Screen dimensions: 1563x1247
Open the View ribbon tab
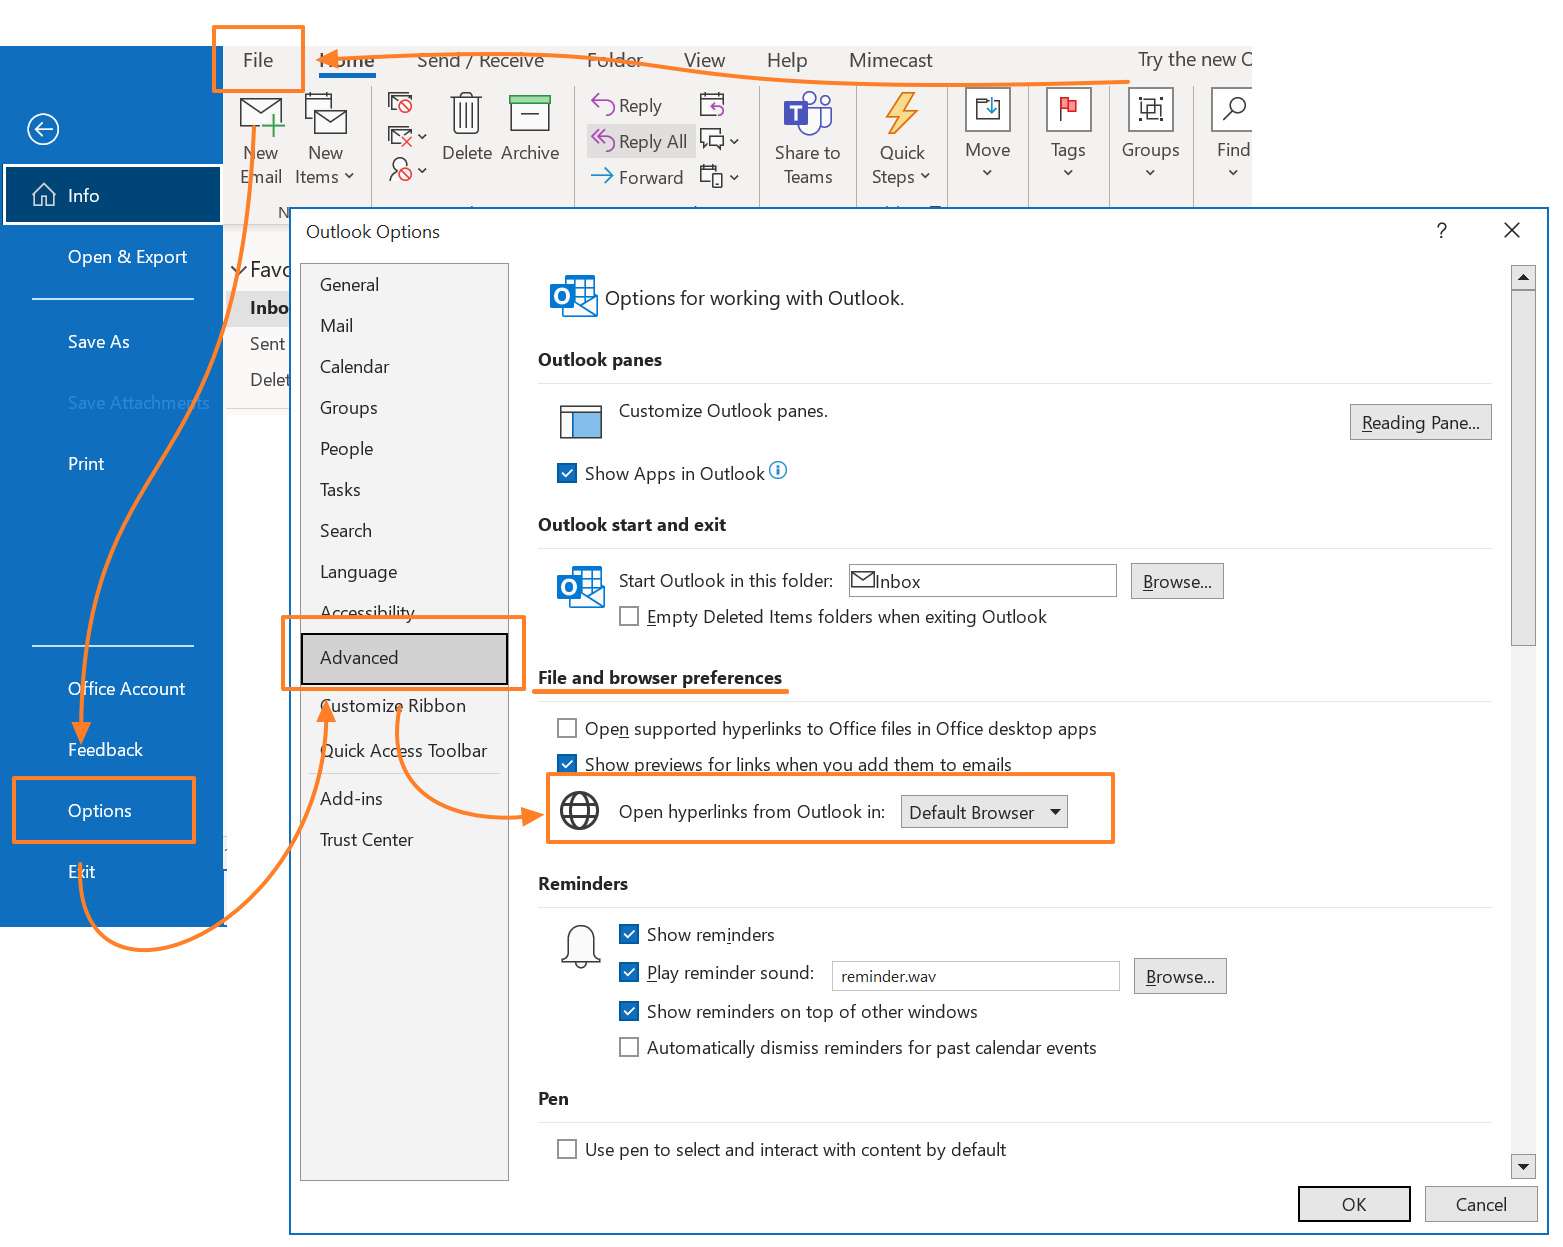point(704,60)
